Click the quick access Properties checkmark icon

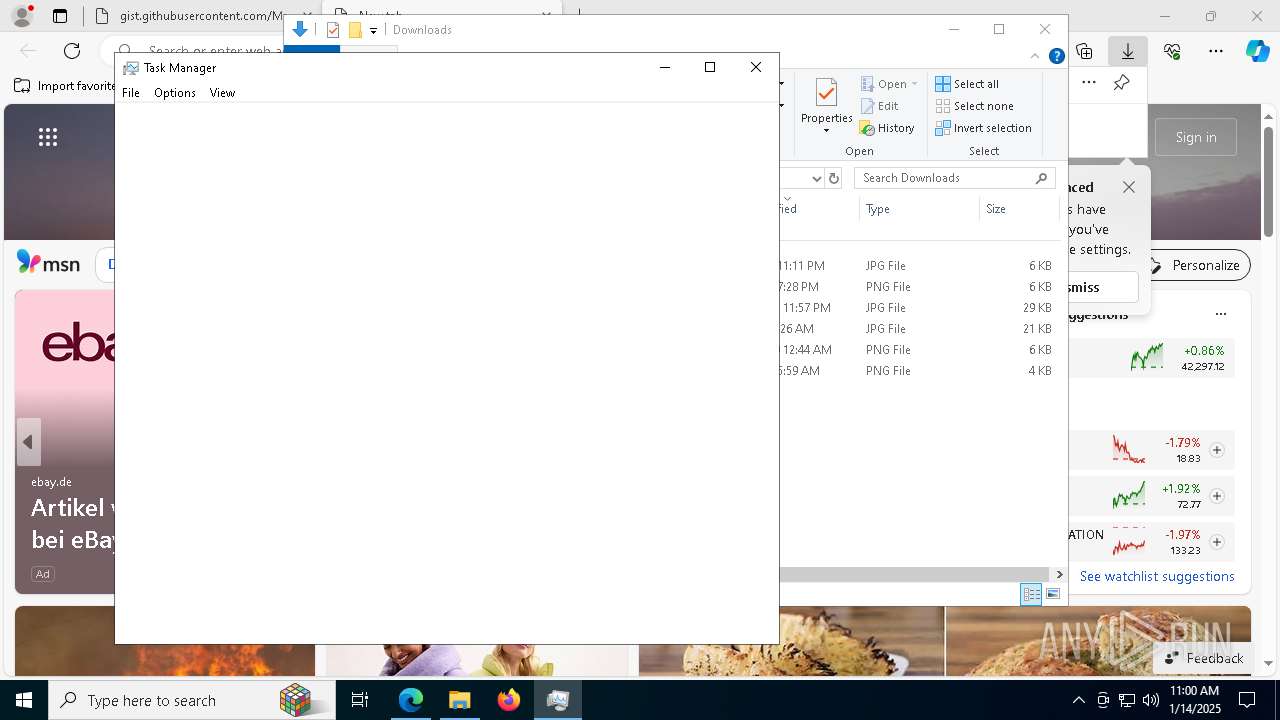tap(333, 30)
